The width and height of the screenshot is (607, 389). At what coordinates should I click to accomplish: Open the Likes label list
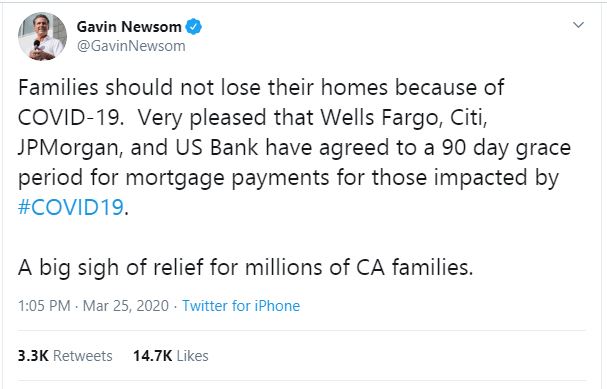[x=192, y=356]
